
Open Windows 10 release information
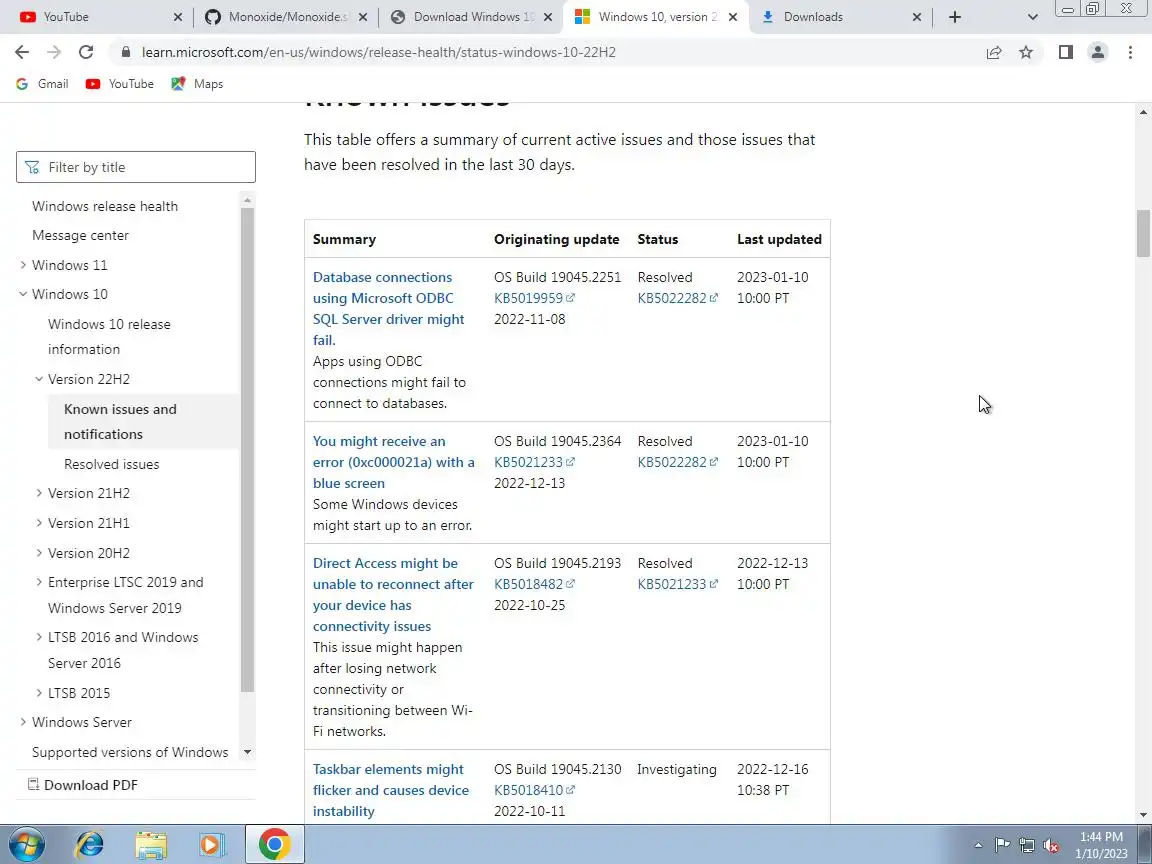[x=109, y=336]
